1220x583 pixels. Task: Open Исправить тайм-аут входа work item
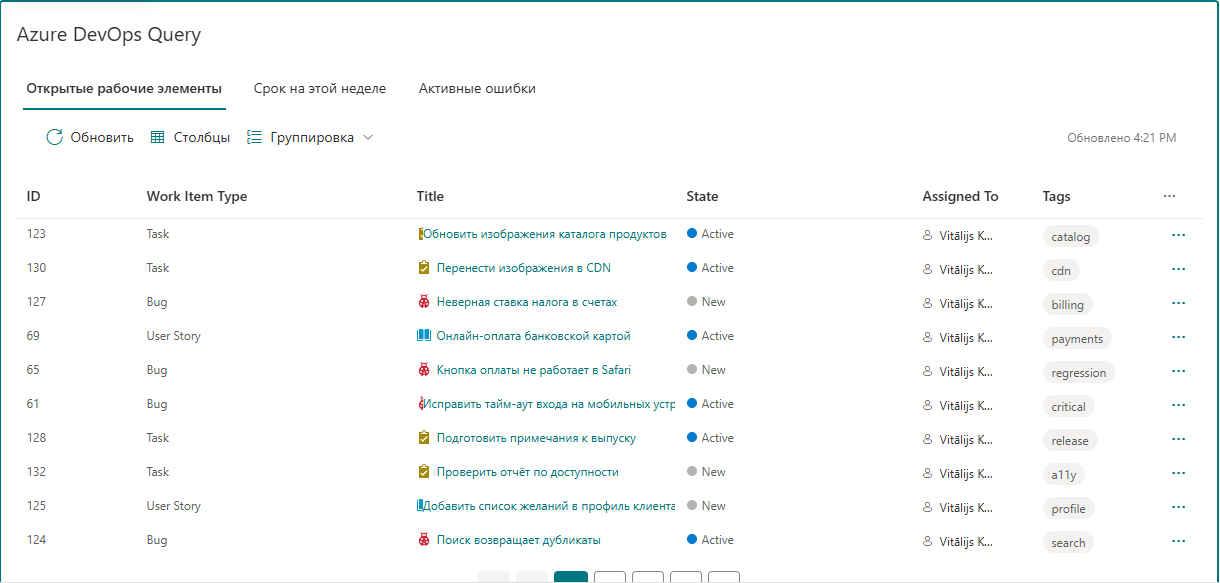click(x=549, y=404)
